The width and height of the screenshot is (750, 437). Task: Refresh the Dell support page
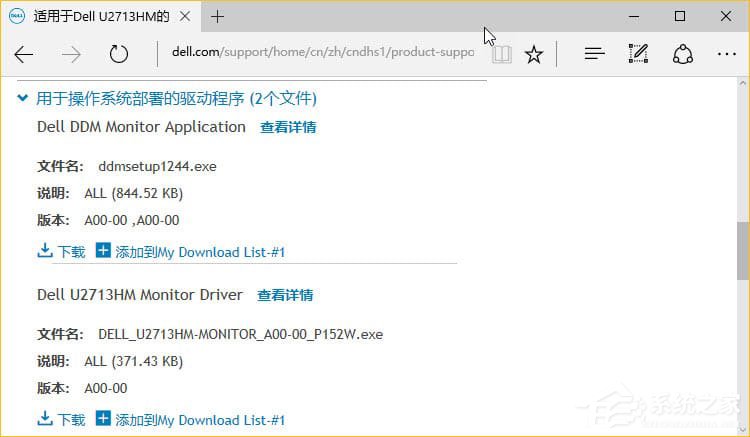tap(118, 54)
